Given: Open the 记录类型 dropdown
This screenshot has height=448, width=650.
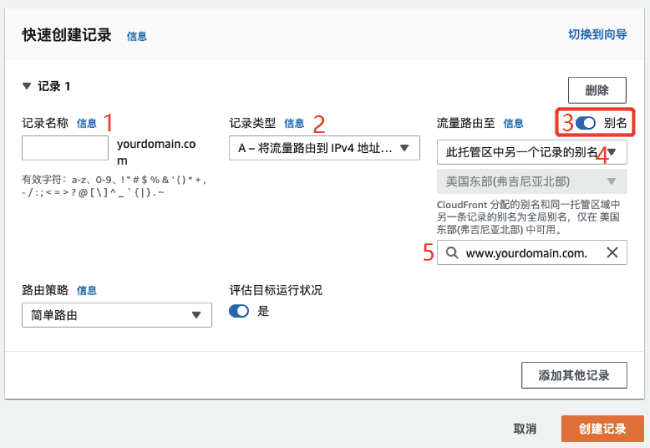Looking at the screenshot, I should pos(323,149).
